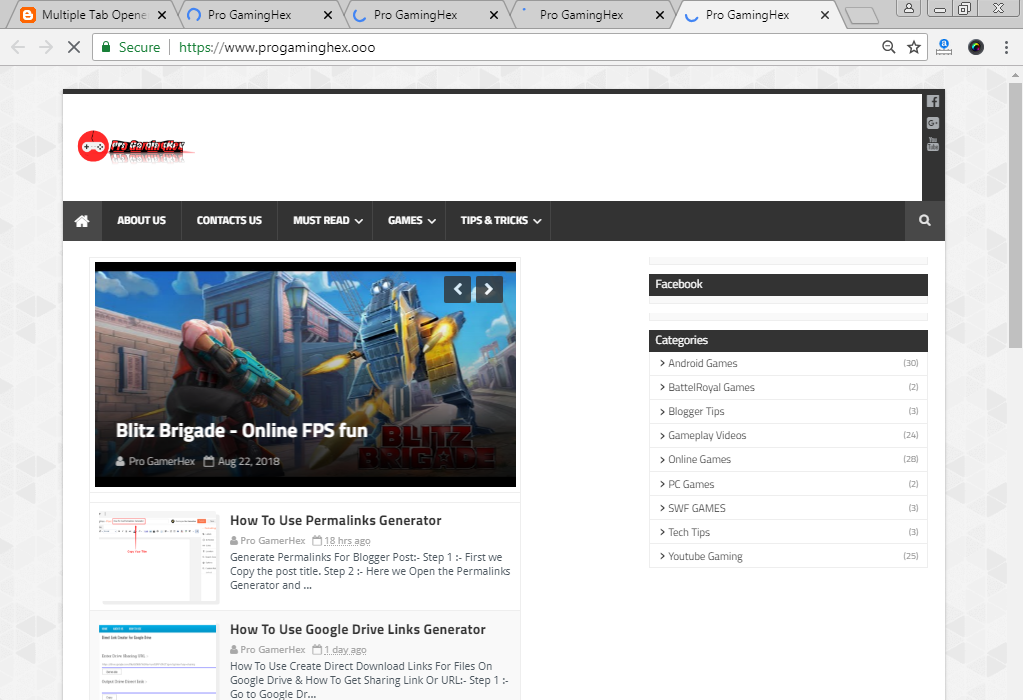
Task: Open the YouTube channel icon
Action: [932, 144]
